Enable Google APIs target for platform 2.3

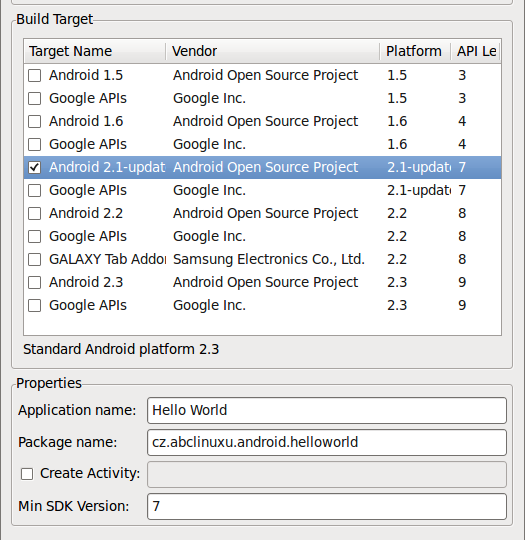tap(34, 305)
